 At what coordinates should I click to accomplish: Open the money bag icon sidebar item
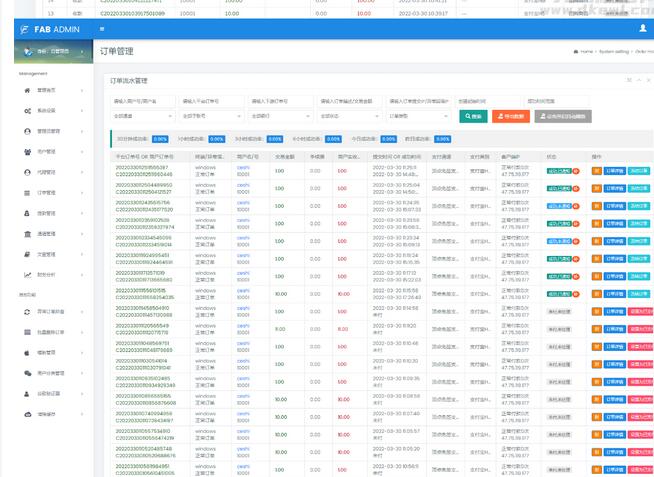(27, 213)
